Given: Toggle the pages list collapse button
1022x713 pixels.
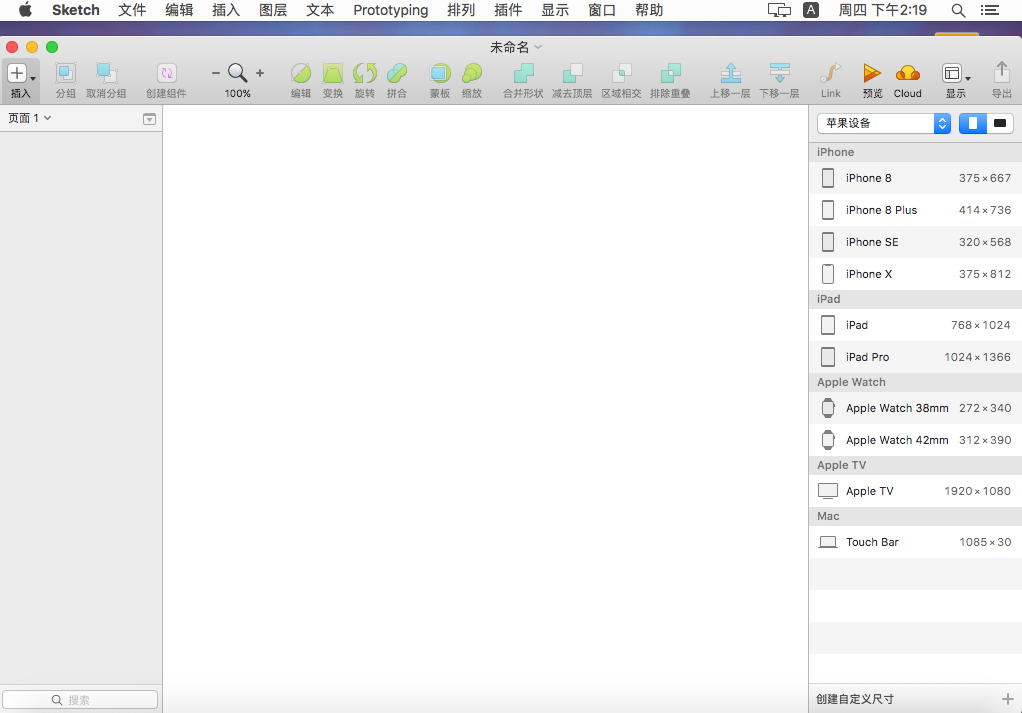Looking at the screenshot, I should (x=149, y=119).
